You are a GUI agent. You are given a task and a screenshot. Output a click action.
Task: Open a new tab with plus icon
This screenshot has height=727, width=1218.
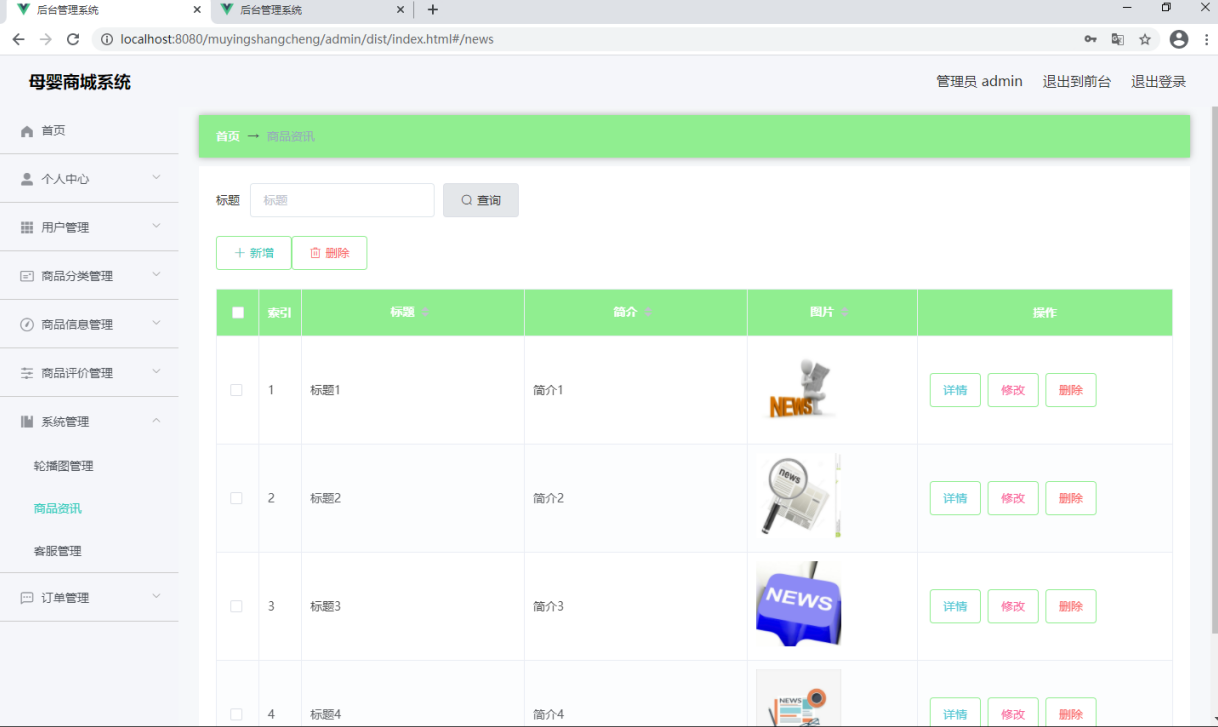pyautogui.click(x=432, y=10)
